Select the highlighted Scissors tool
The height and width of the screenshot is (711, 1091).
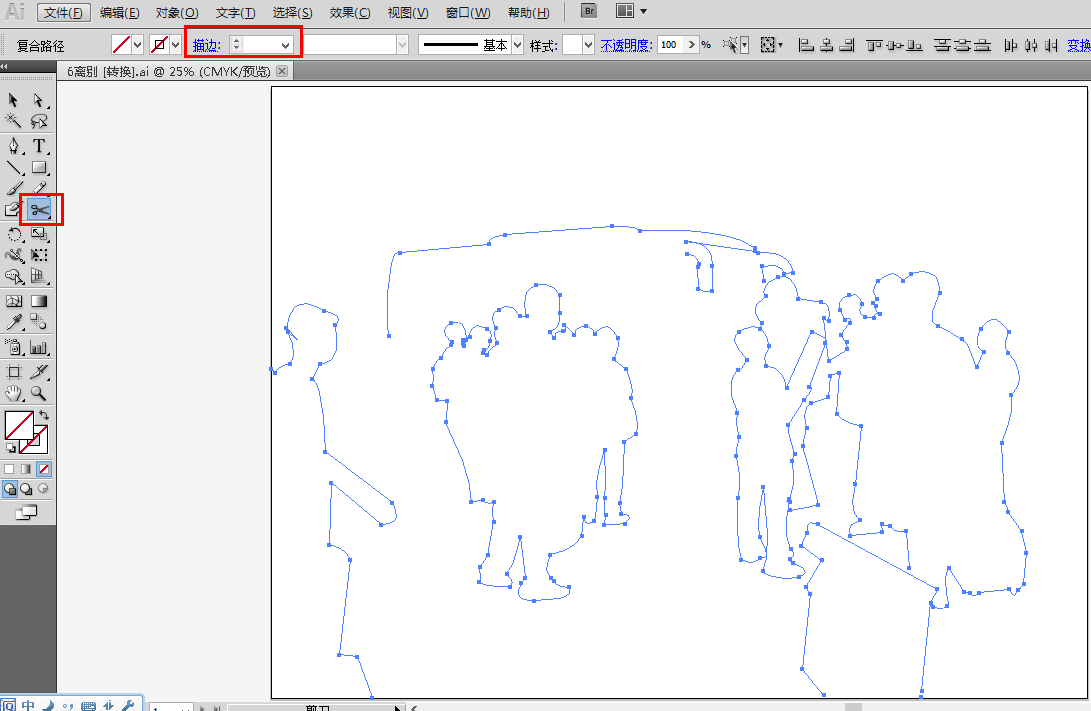pyautogui.click(x=39, y=209)
